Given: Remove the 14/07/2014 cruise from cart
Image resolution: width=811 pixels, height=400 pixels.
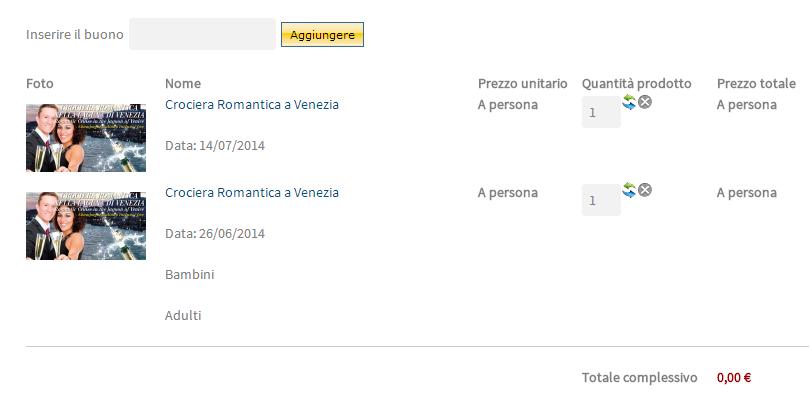Looking at the screenshot, I should pyautogui.click(x=645, y=101).
